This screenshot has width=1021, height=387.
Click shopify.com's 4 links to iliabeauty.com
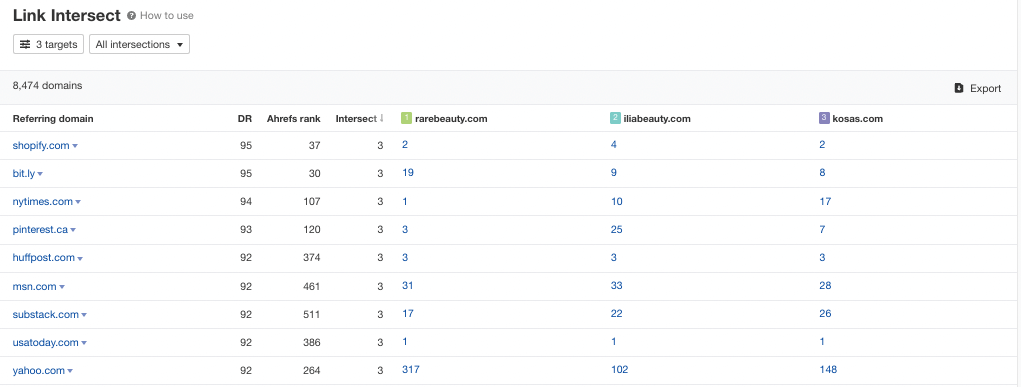(614, 145)
